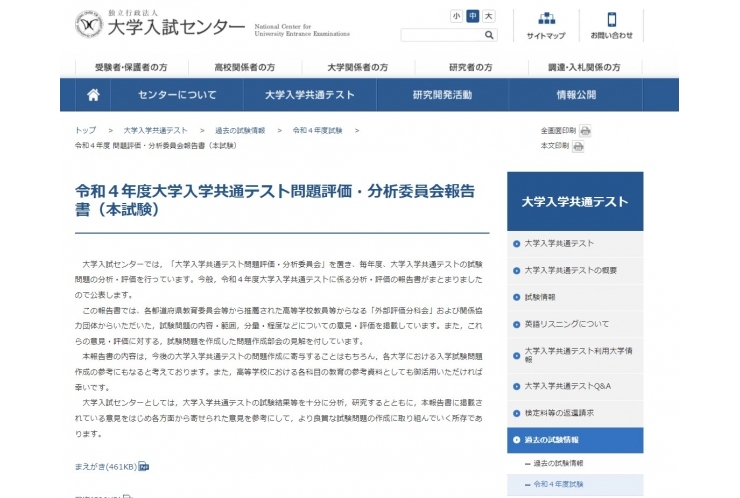Click PDF icon next to まえがき
The image size is (740, 498).
143,467
